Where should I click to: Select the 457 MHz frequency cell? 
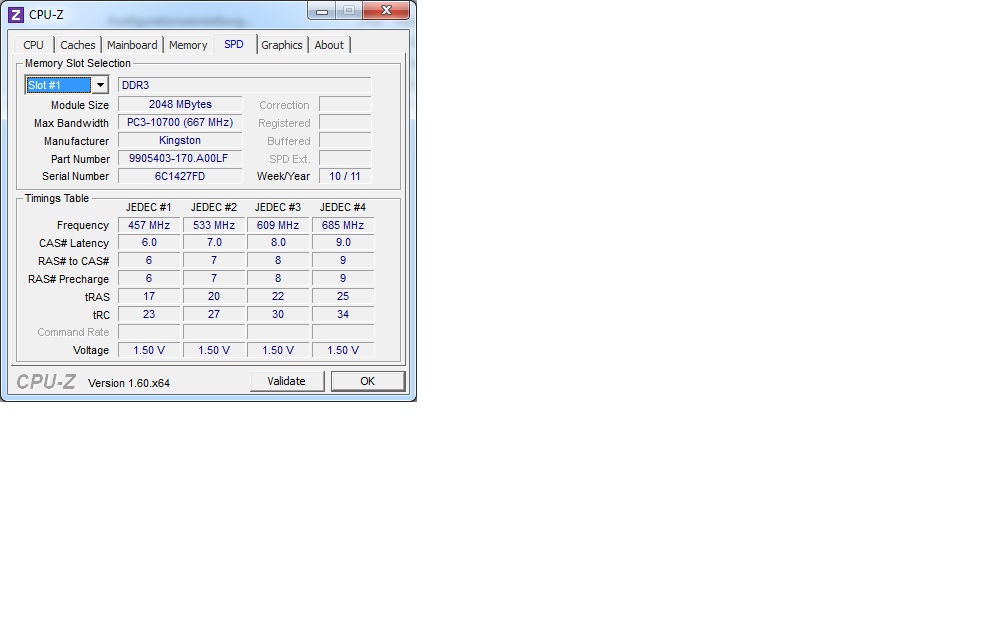(149, 225)
